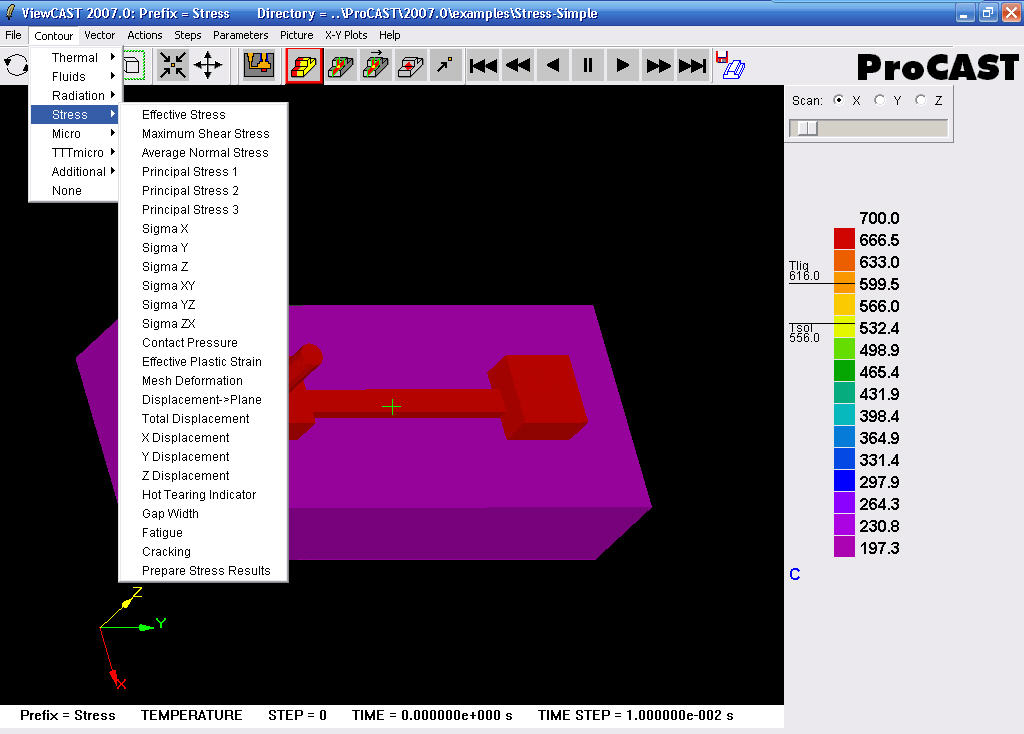Screen dimensions: 1024x734
Task: Click the blue 297.9 legend swatch
Action: point(844,481)
